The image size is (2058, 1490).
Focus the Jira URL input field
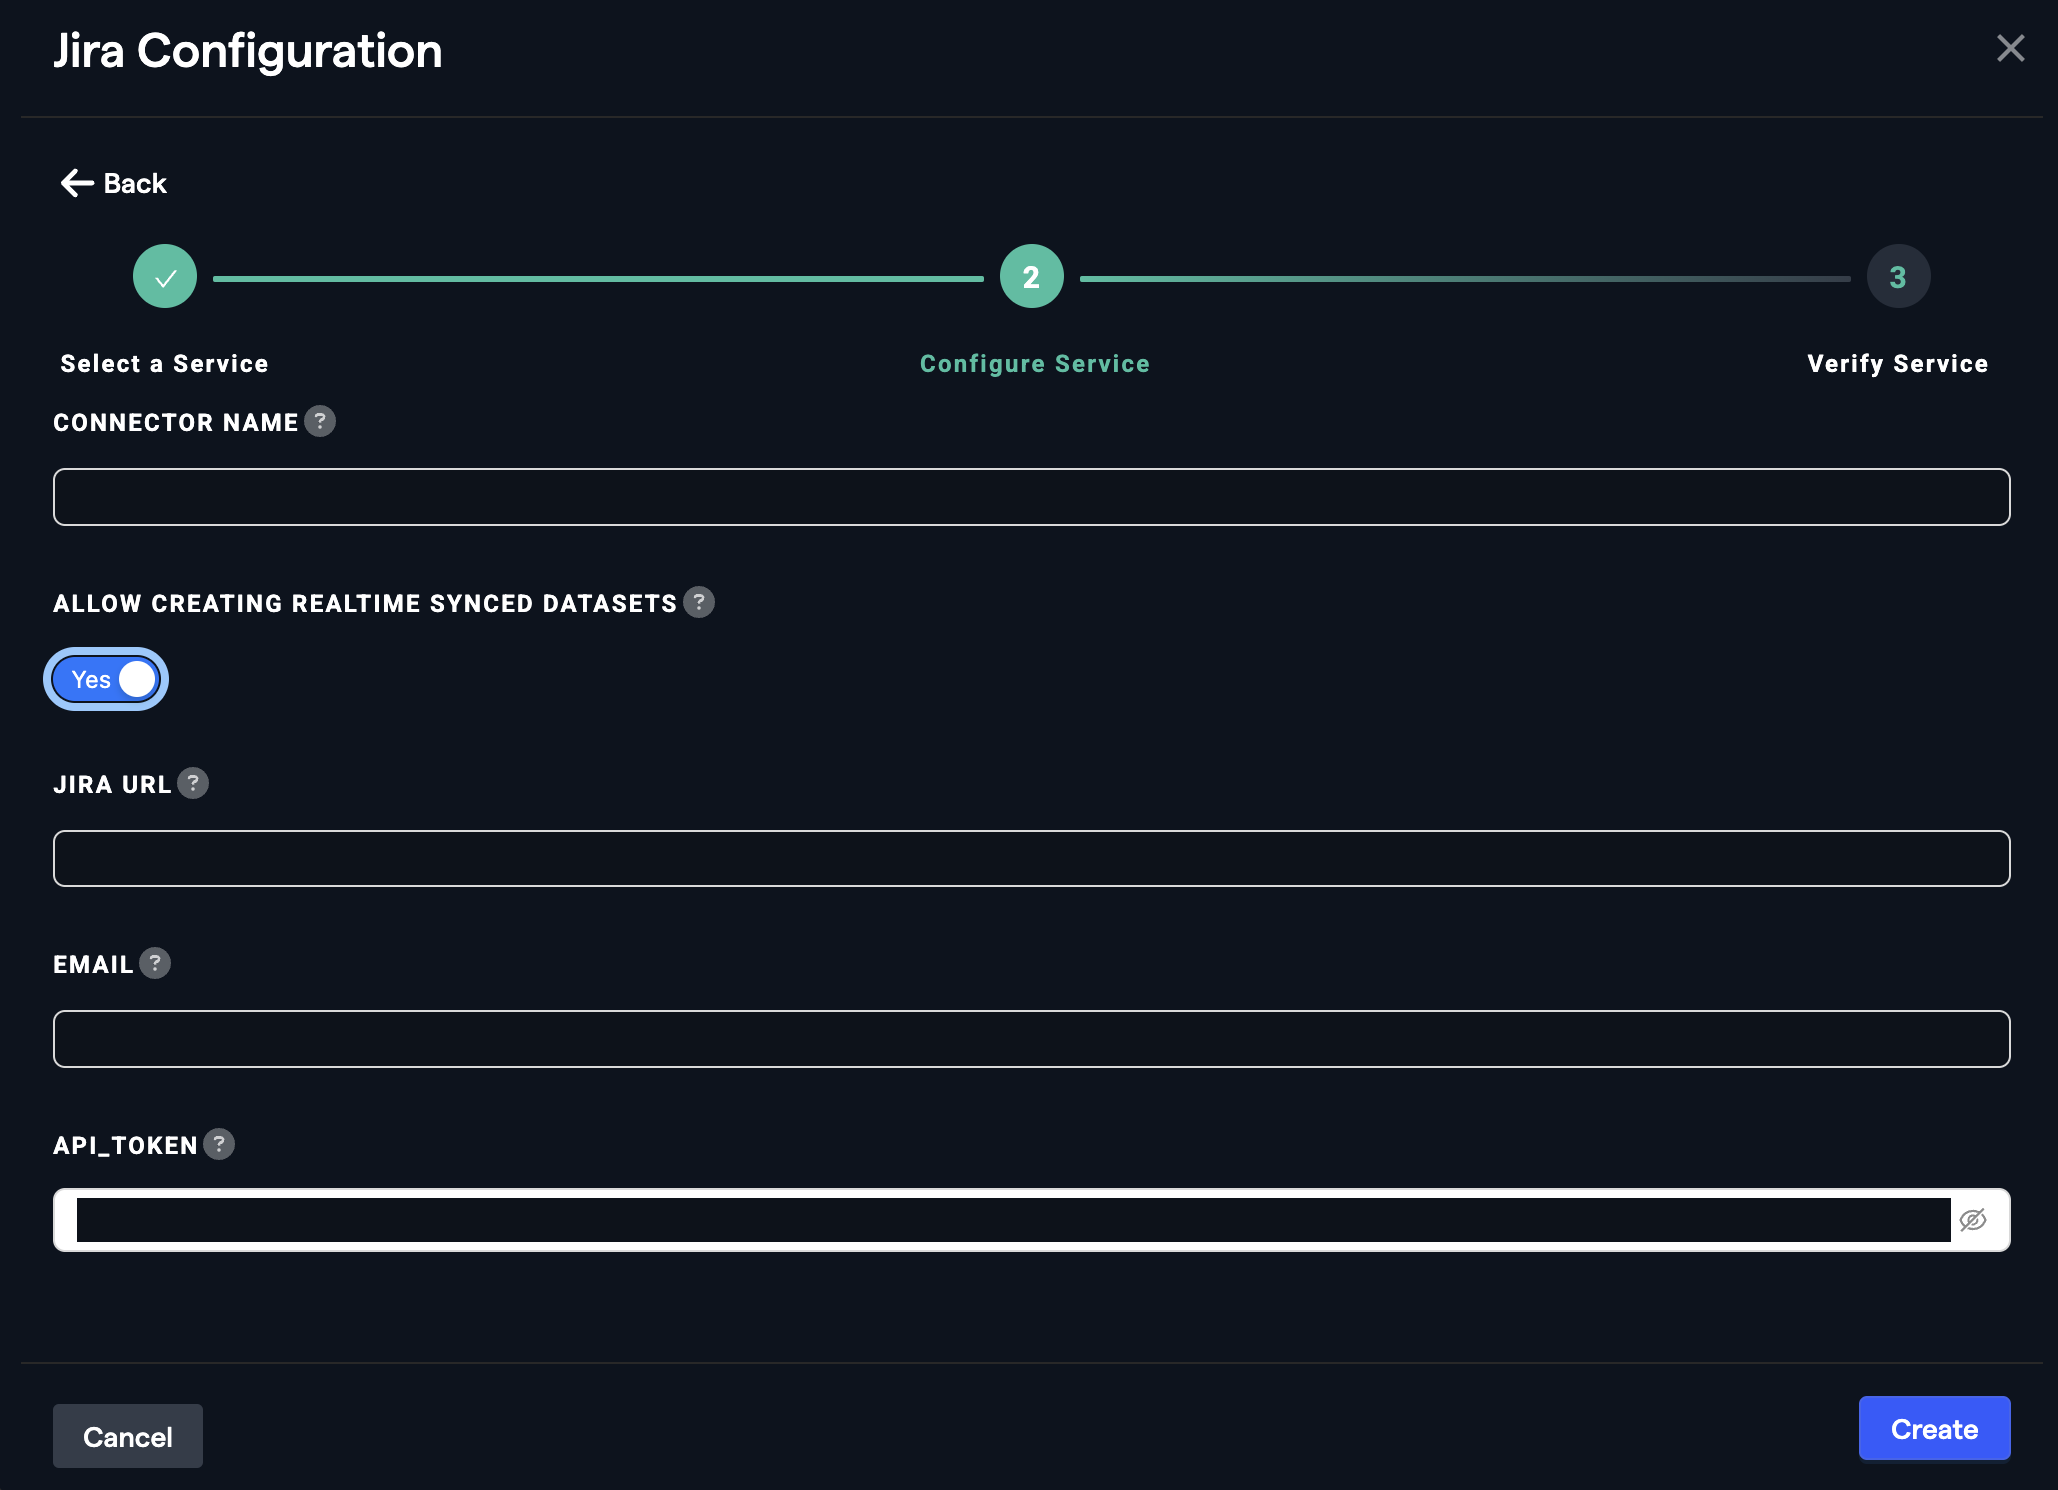click(1031, 858)
